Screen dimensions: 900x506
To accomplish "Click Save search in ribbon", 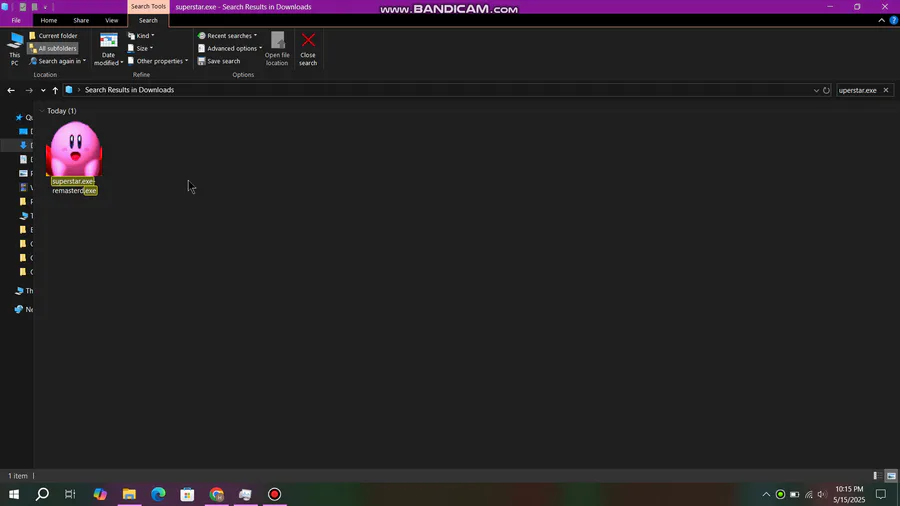I will (219, 61).
